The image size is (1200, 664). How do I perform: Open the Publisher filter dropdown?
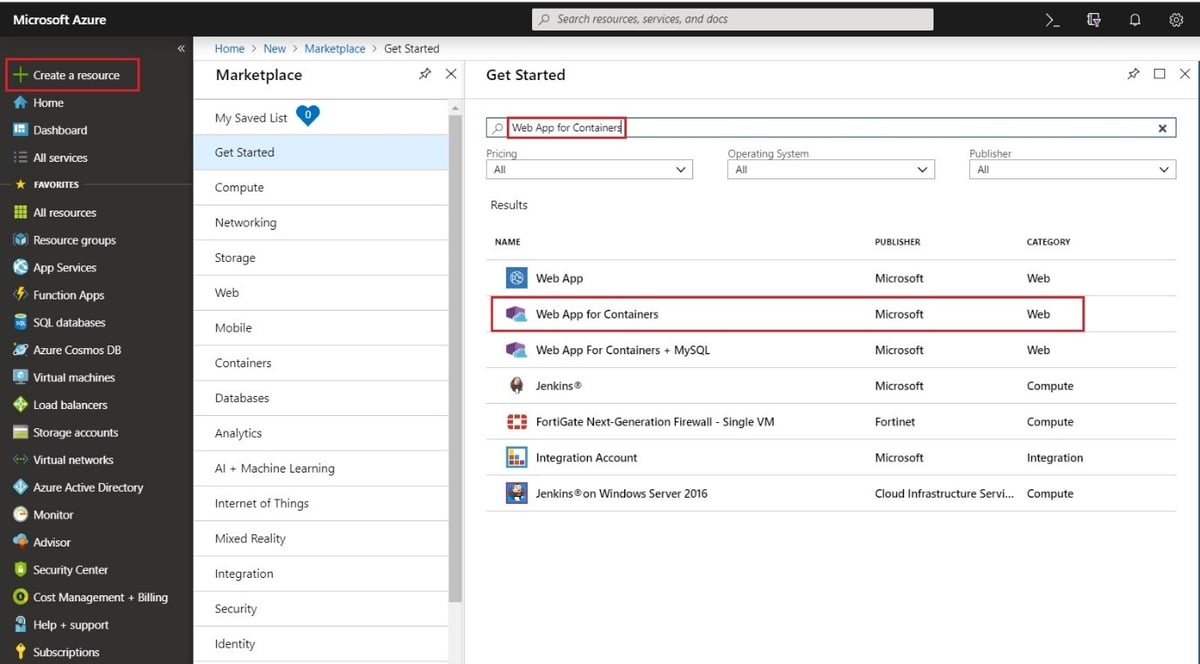tap(1070, 169)
